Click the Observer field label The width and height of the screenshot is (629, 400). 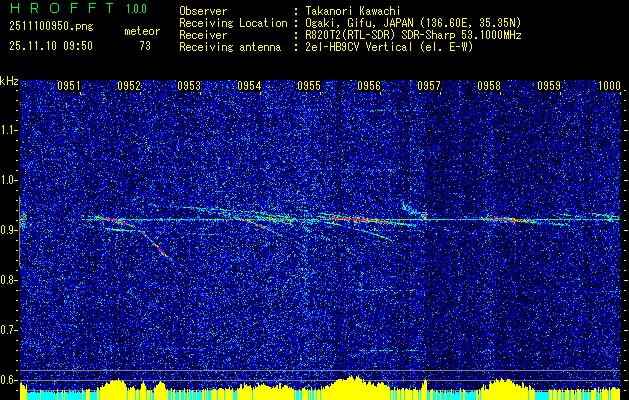[203, 11]
